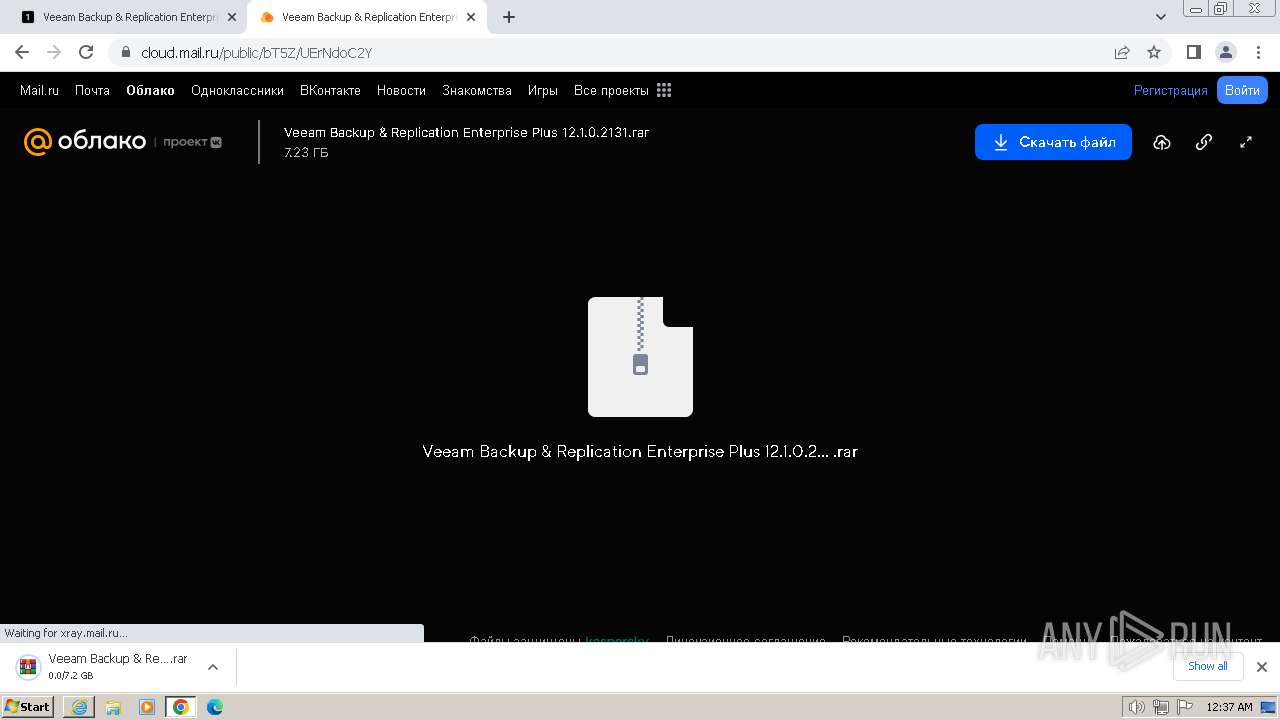Close the active cloud.mail.ru tab
Viewport: 1280px width, 720px height.
pyautogui.click(x=471, y=17)
